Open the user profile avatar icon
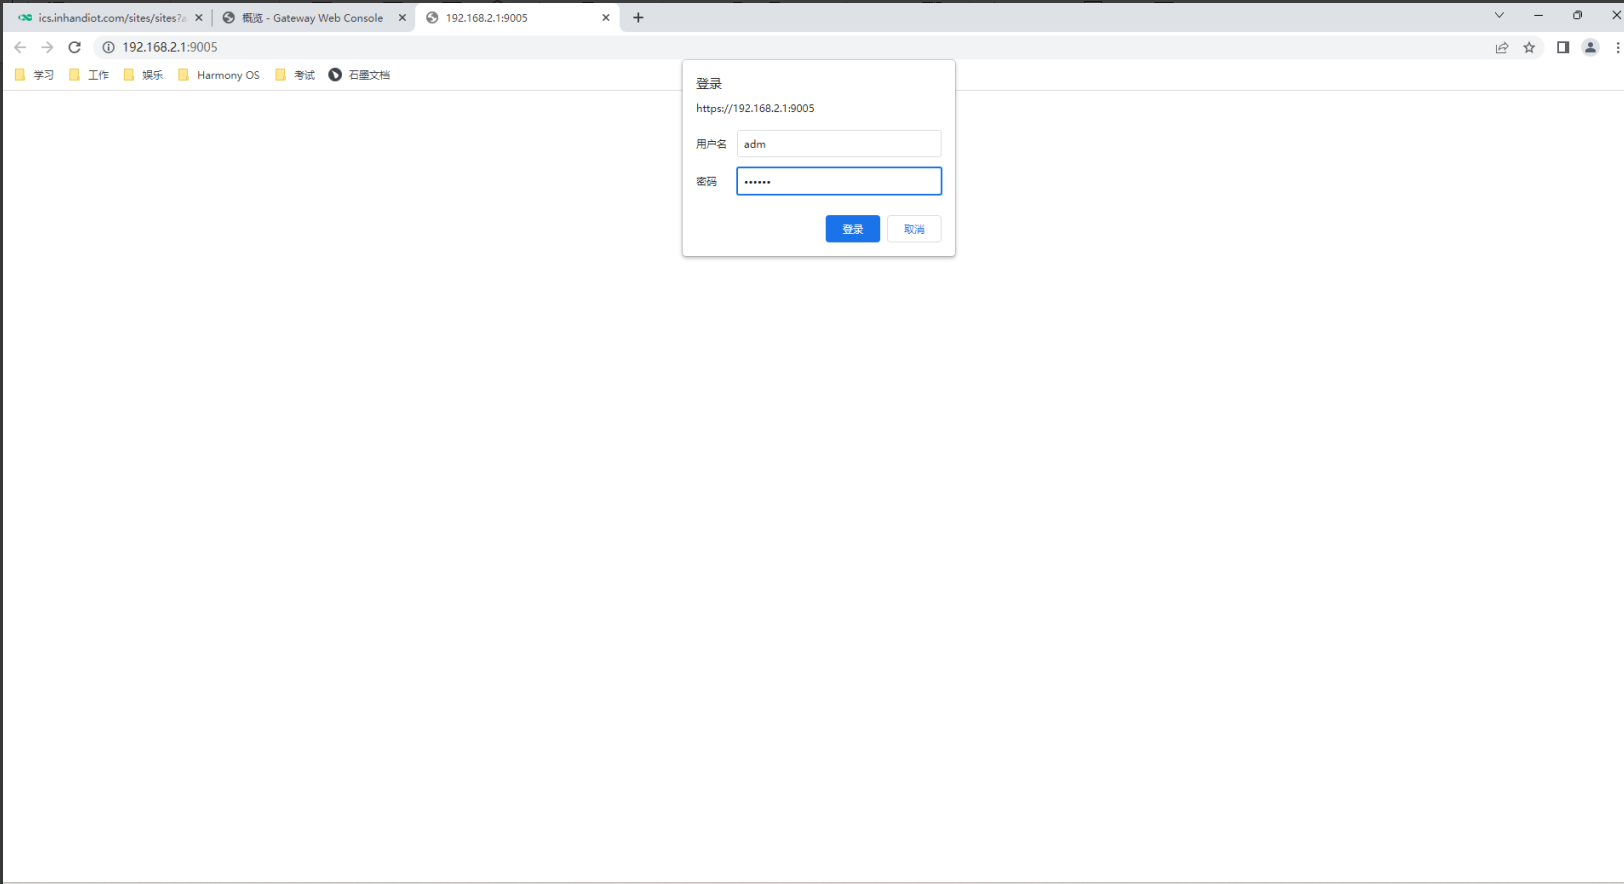 pyautogui.click(x=1590, y=47)
